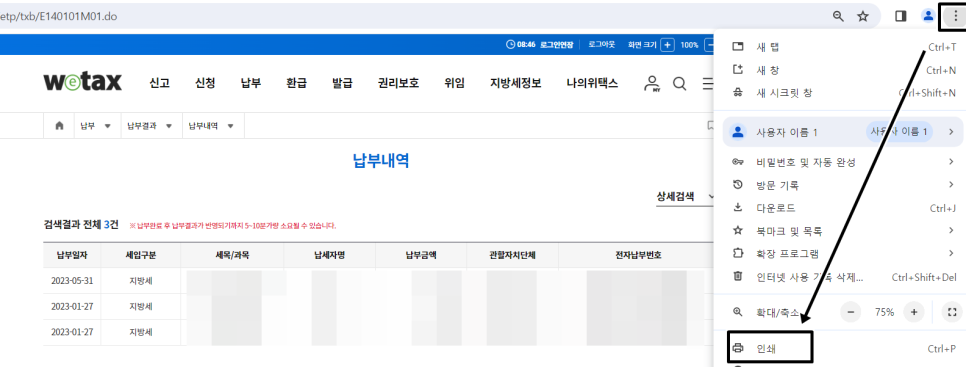This screenshot has width=966, height=367.
Task: Click the address bar URL field
Action: click(x=413, y=17)
